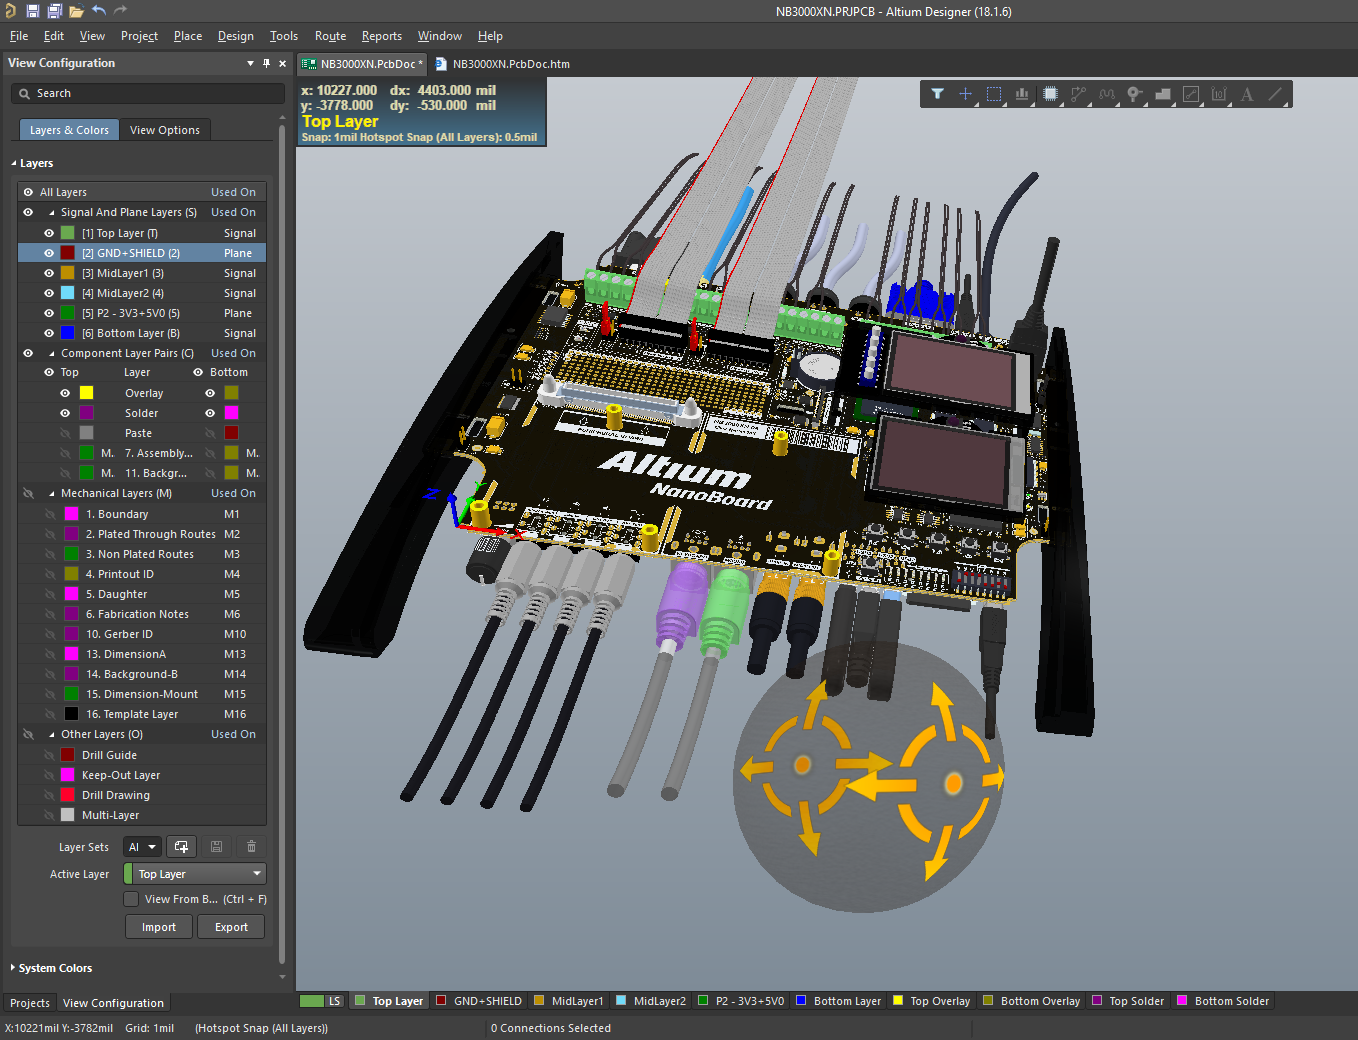This screenshot has width=1358, height=1040.
Task: Open the Active Layer dropdown
Action: tap(195, 874)
